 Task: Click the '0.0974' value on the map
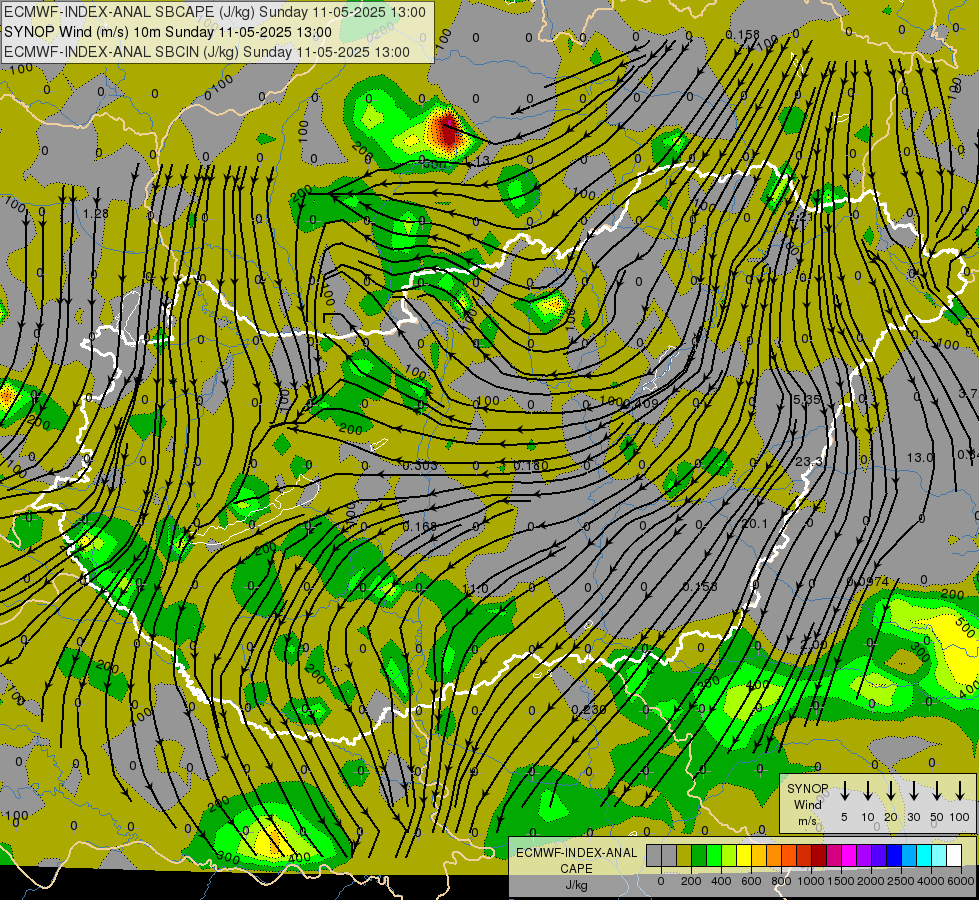pos(867,581)
